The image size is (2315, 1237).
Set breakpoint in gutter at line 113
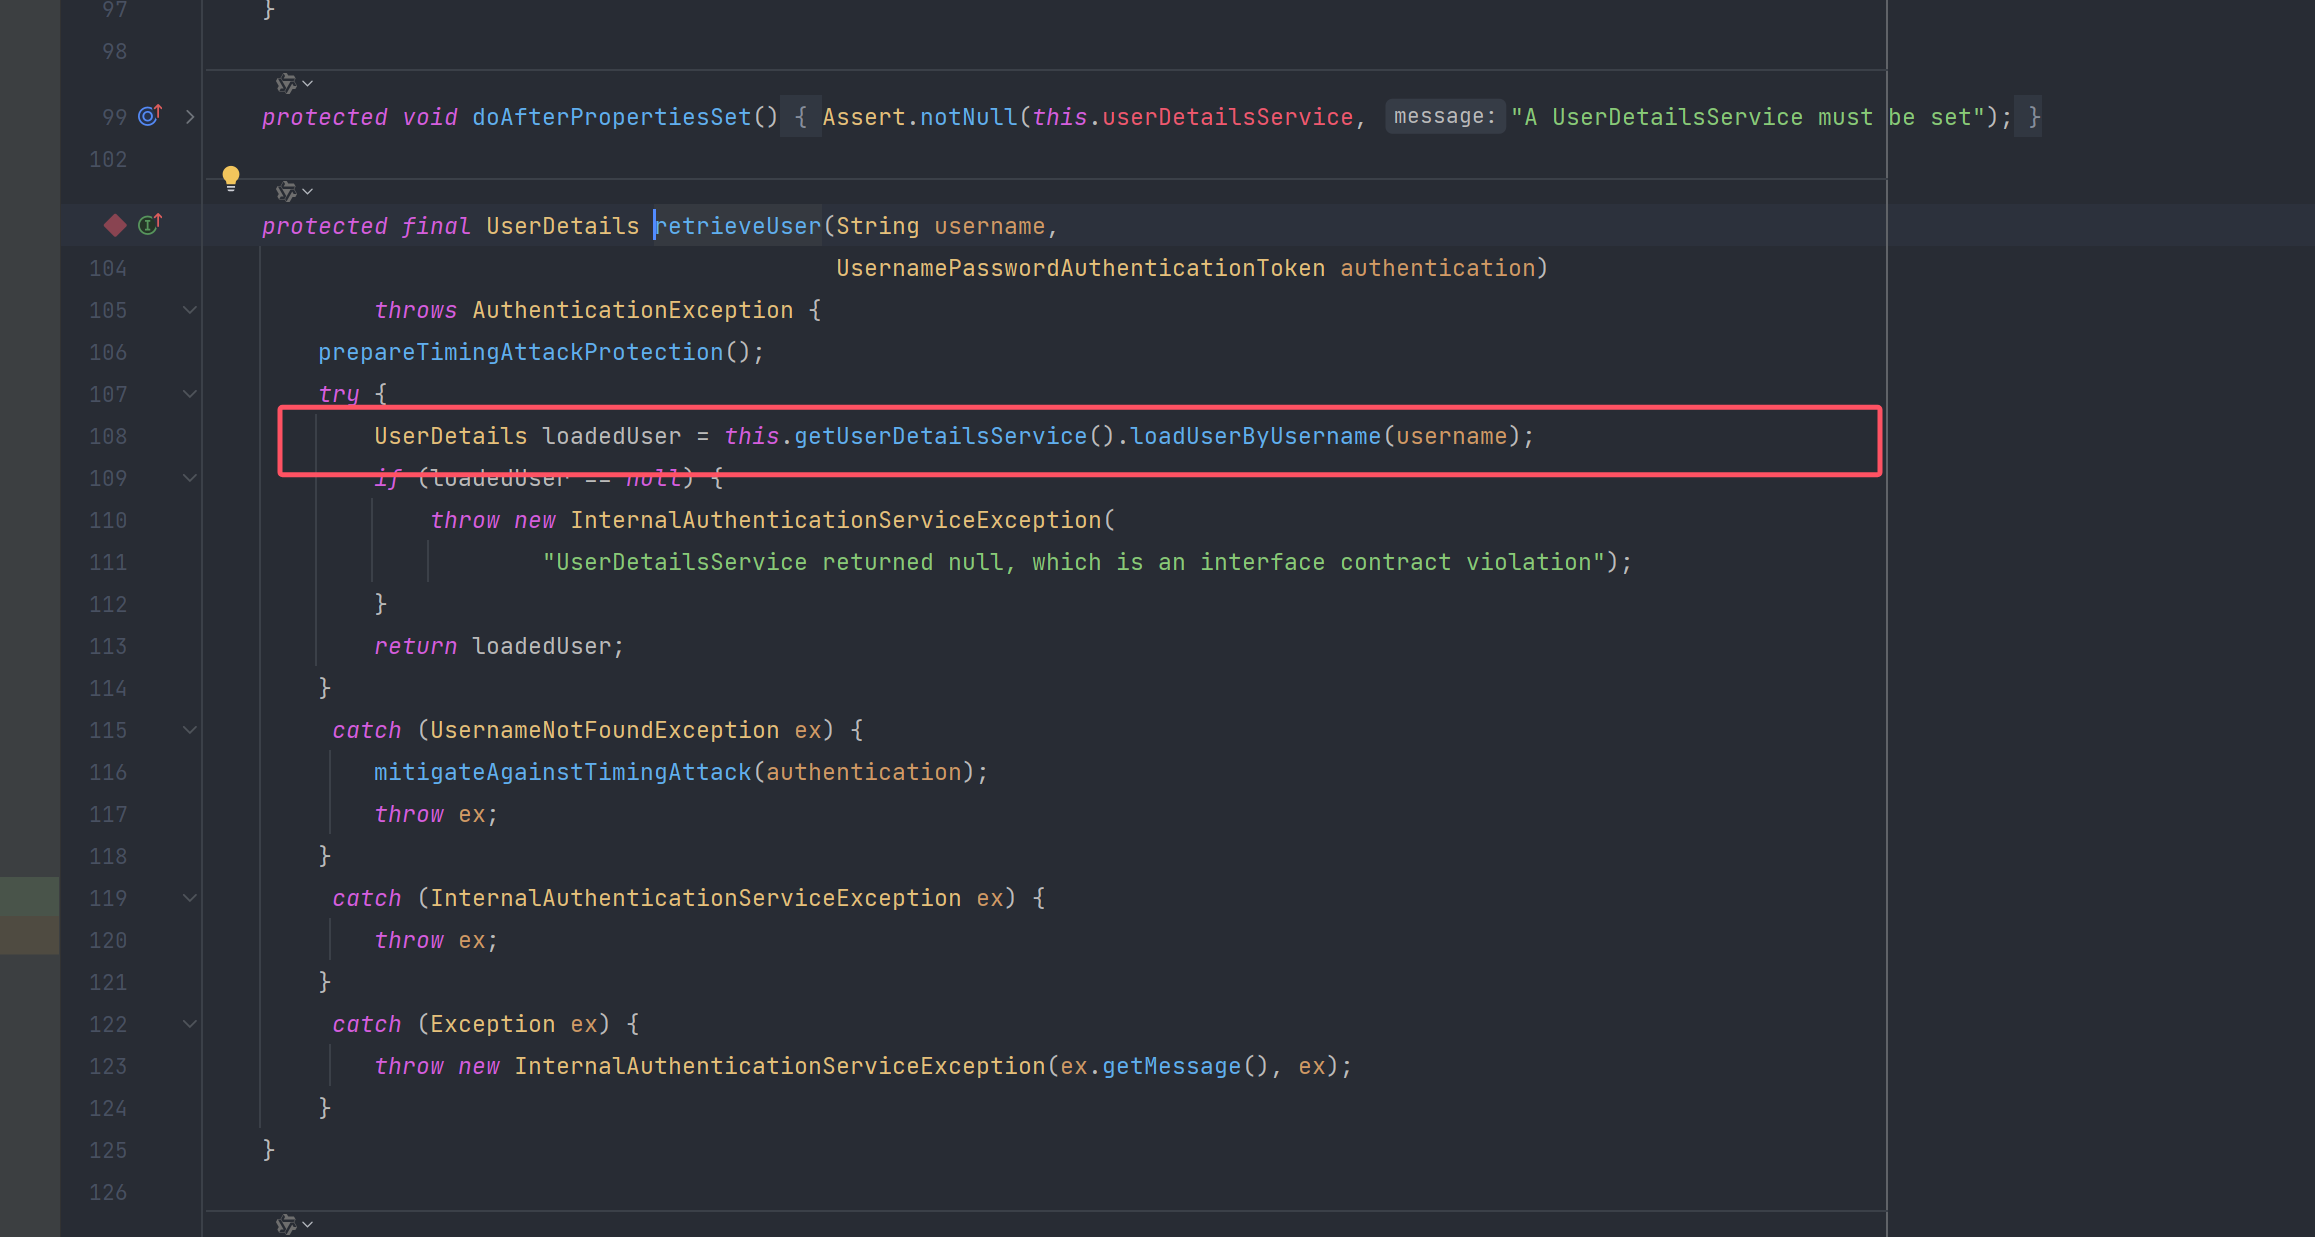[108, 647]
